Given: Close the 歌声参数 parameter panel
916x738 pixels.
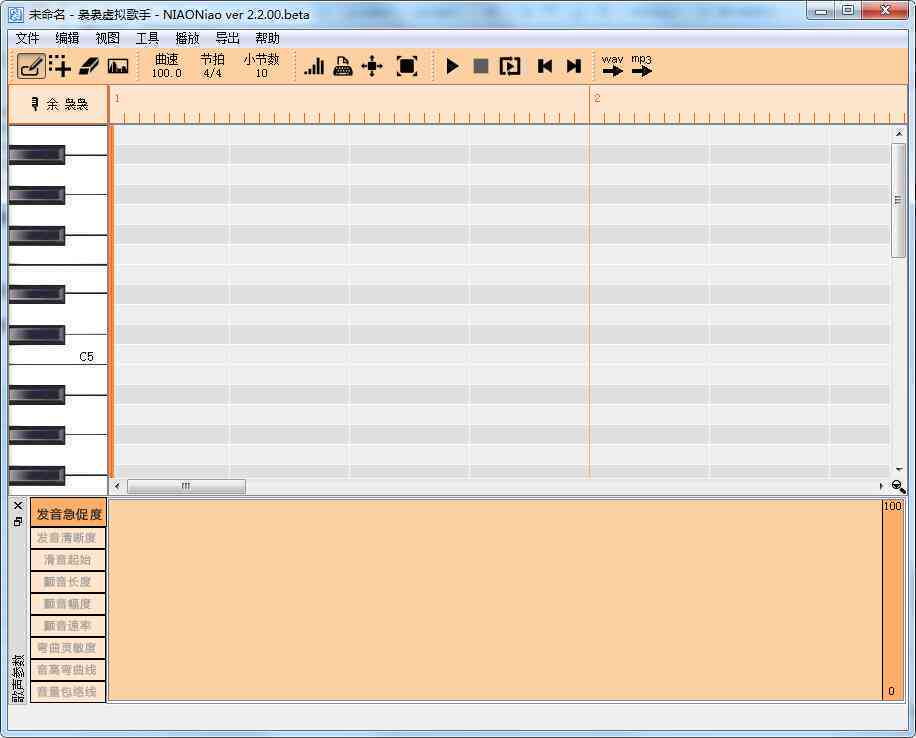Looking at the screenshot, I should coord(18,505).
